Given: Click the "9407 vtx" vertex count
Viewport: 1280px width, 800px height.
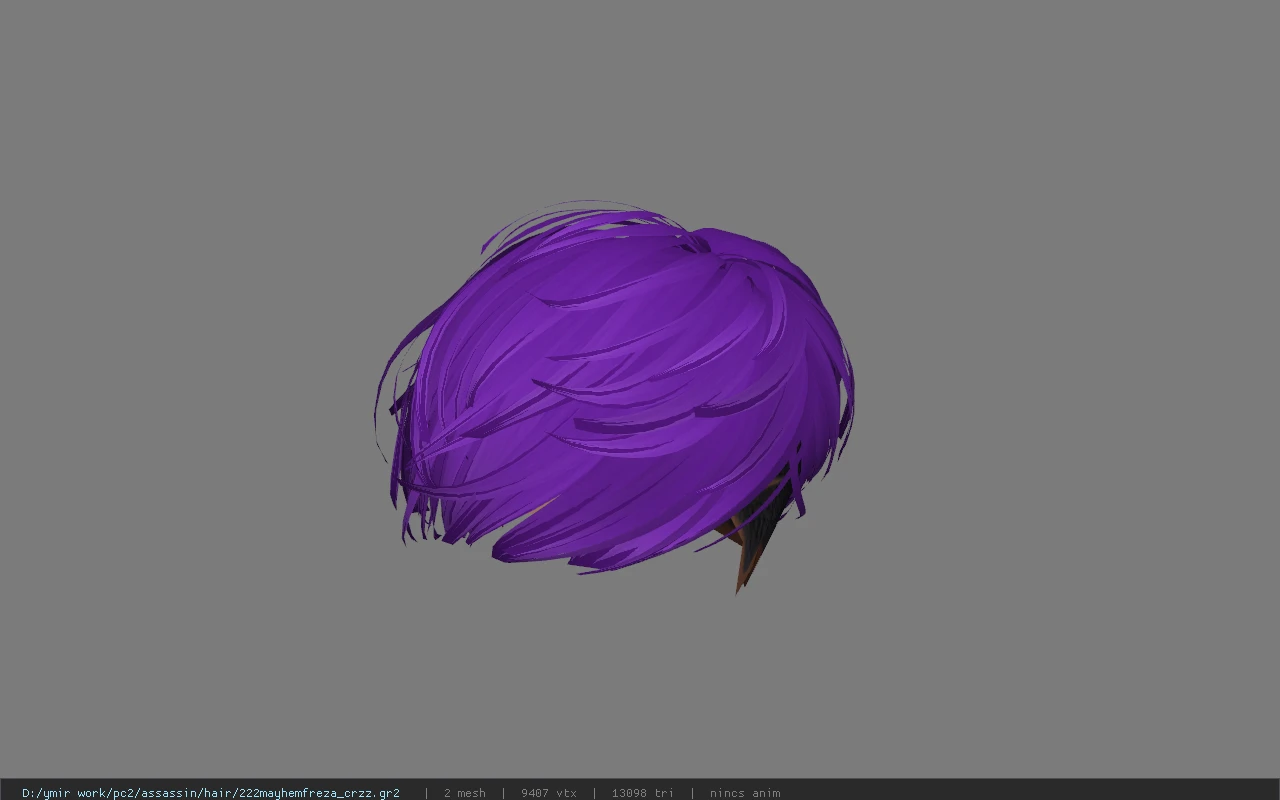Looking at the screenshot, I should 549,793.
